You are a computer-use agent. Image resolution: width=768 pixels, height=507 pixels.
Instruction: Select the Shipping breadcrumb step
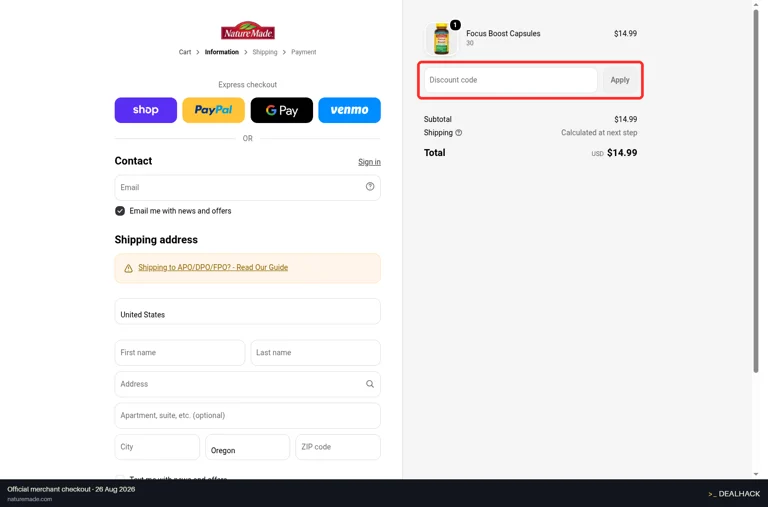[x=264, y=52]
